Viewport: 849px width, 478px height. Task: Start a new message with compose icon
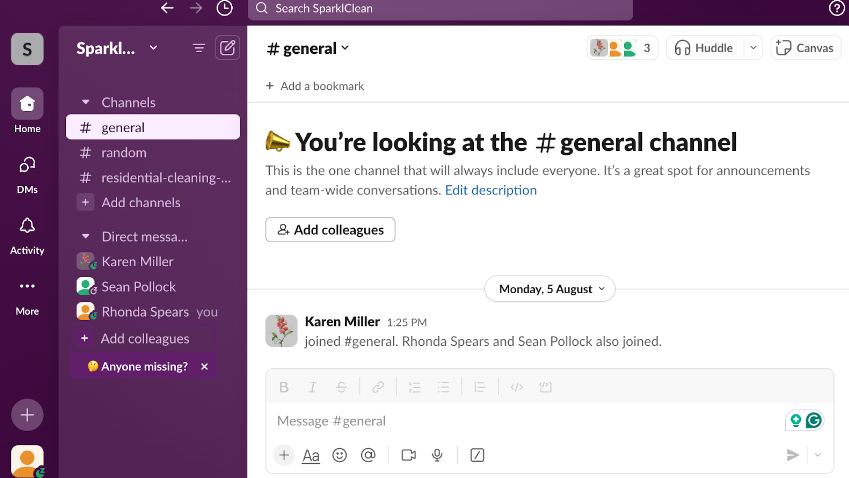click(x=227, y=48)
